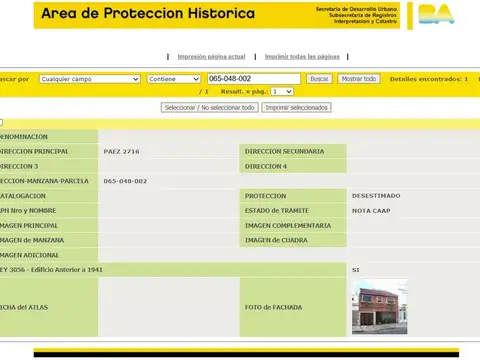480x360 pixels.
Task: Click 'Seleccionar / No seleccionar todo' button
Action: (209, 108)
